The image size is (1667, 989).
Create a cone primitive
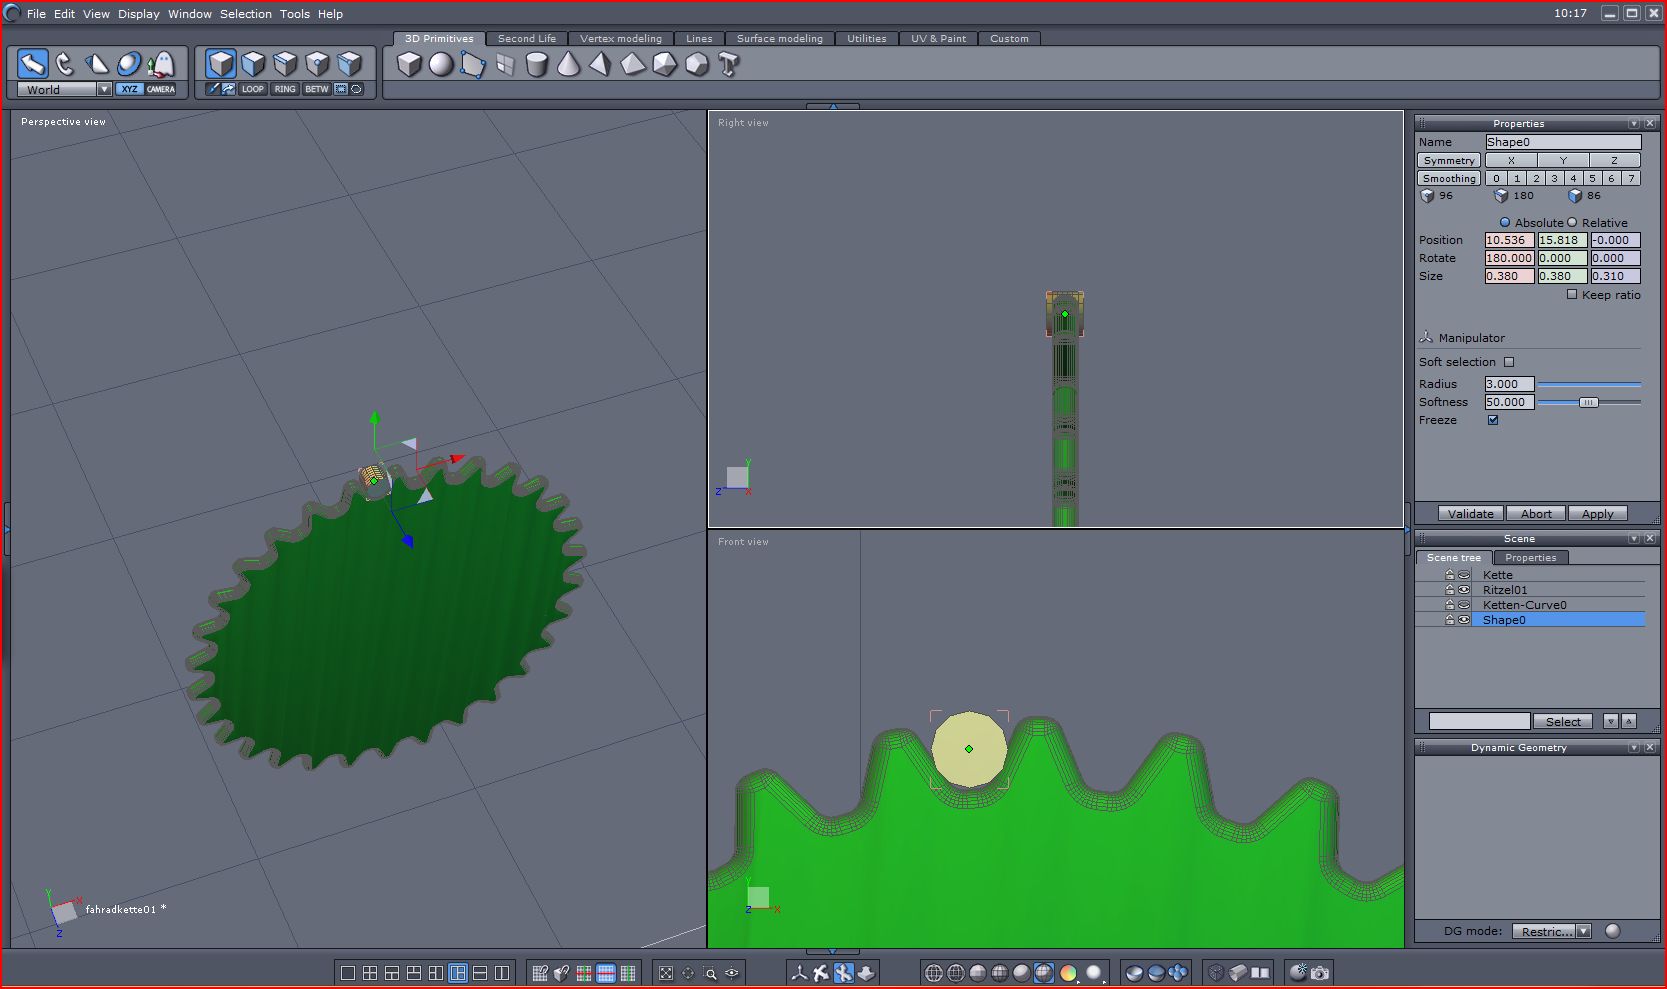(x=569, y=65)
